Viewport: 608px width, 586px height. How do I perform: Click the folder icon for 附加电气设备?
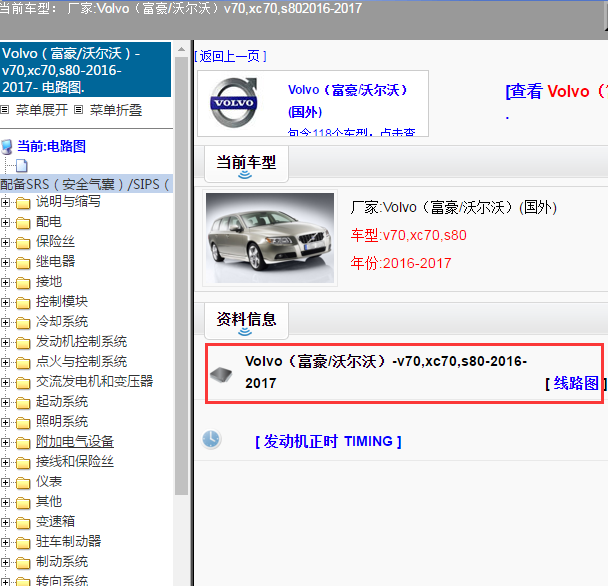(x=23, y=443)
